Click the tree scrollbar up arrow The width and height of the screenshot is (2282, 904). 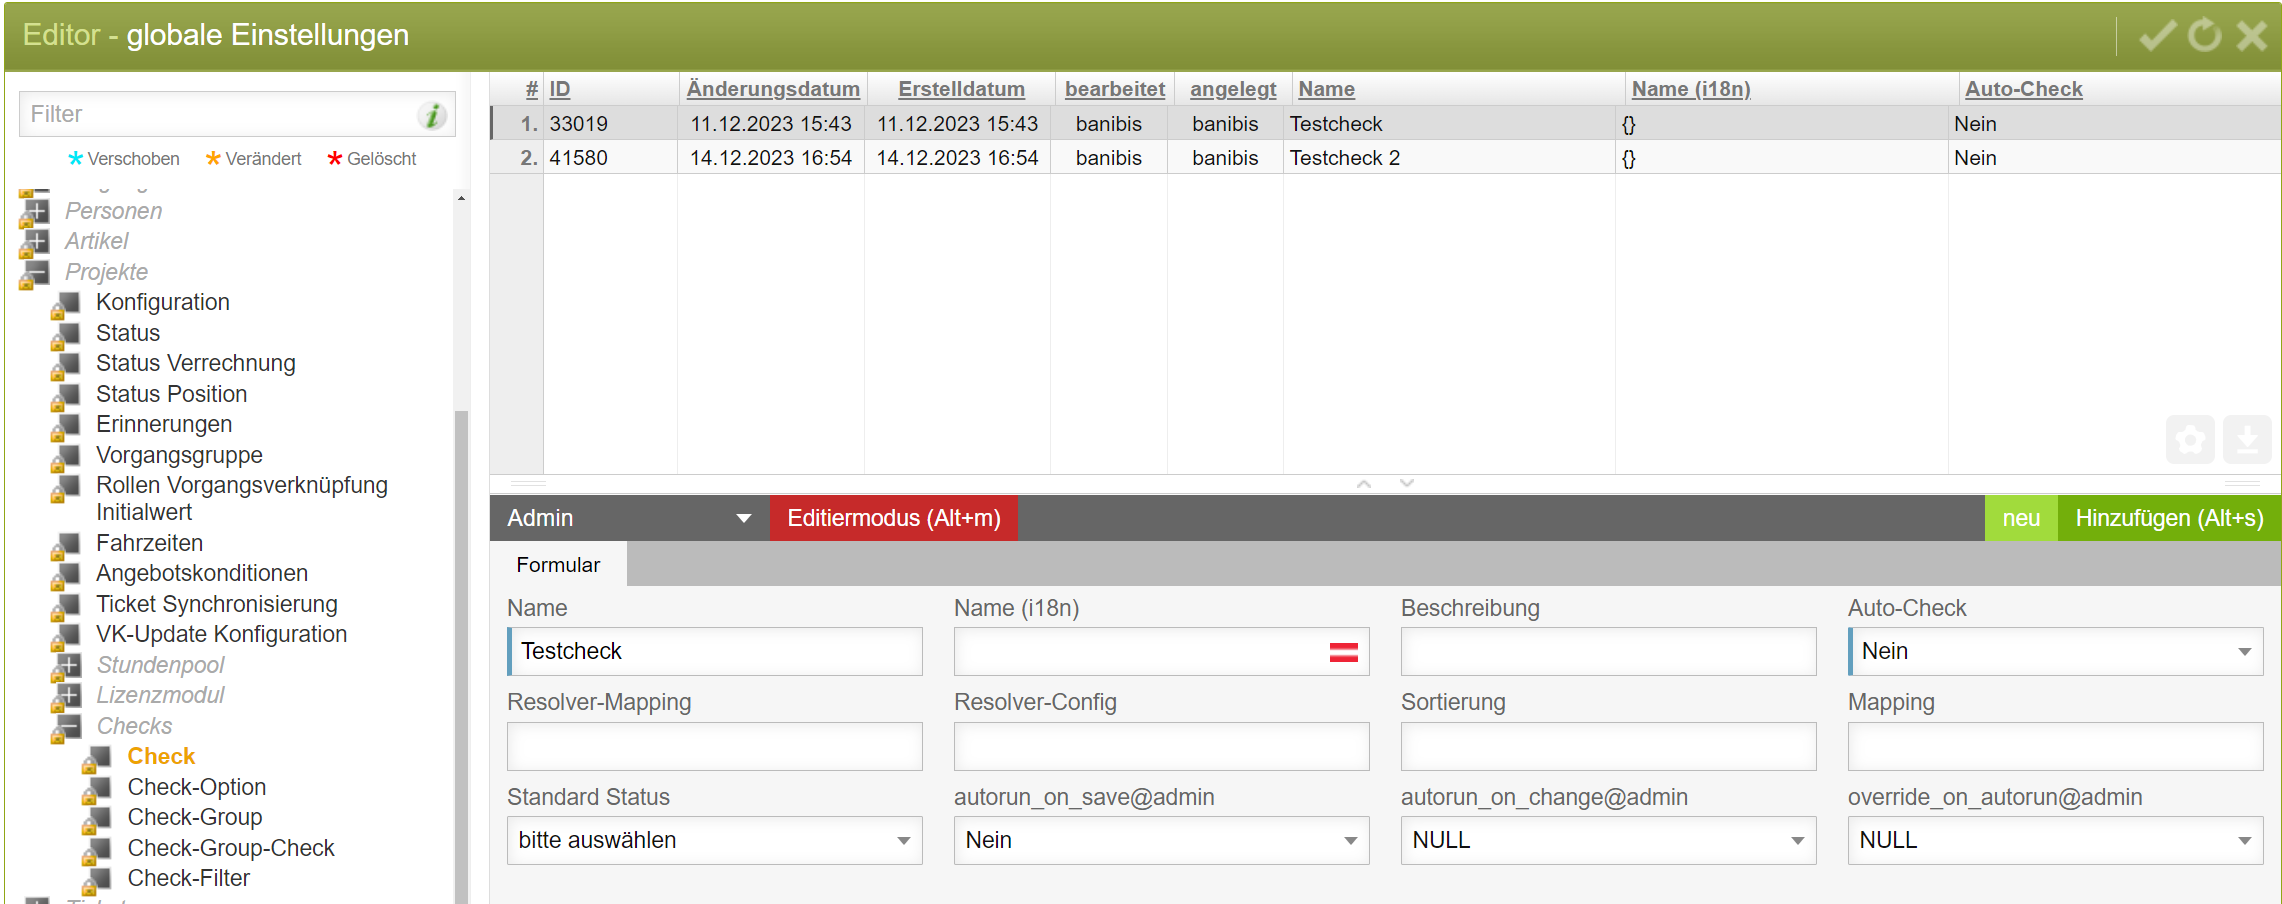[461, 198]
